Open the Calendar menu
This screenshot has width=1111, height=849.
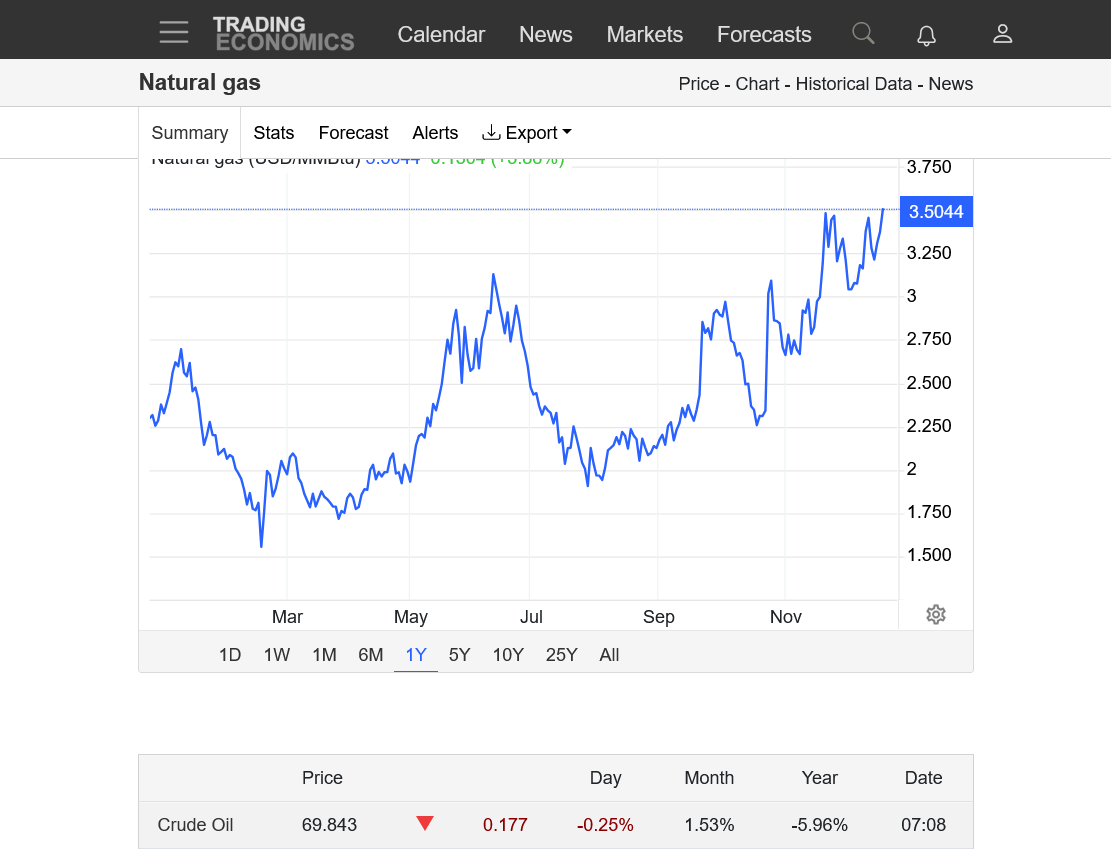[441, 34]
